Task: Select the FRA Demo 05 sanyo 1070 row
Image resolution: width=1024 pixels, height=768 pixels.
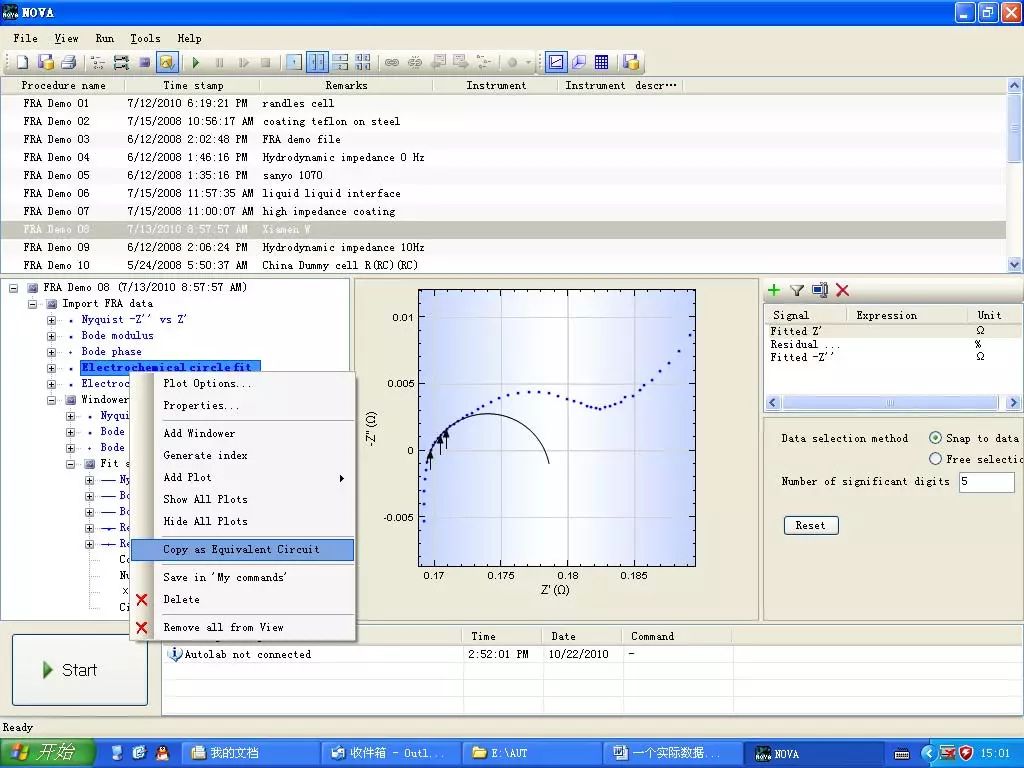Action: click(503, 176)
